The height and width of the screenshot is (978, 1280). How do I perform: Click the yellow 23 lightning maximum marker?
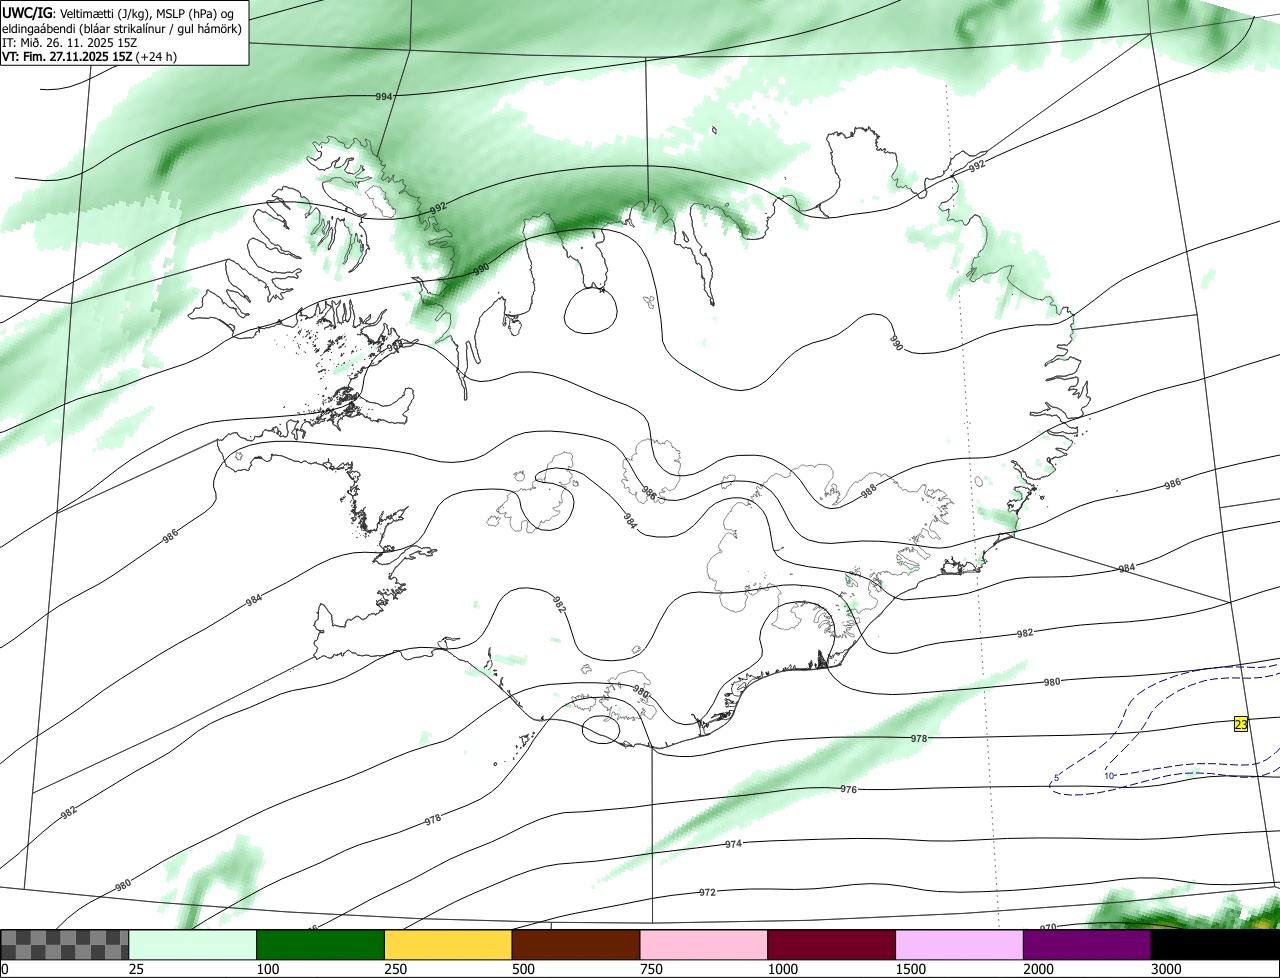click(x=1241, y=724)
